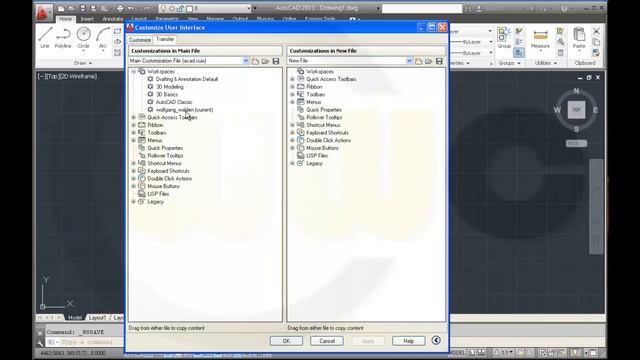Select Rollover Tooltips in New File tree

(x=324, y=118)
